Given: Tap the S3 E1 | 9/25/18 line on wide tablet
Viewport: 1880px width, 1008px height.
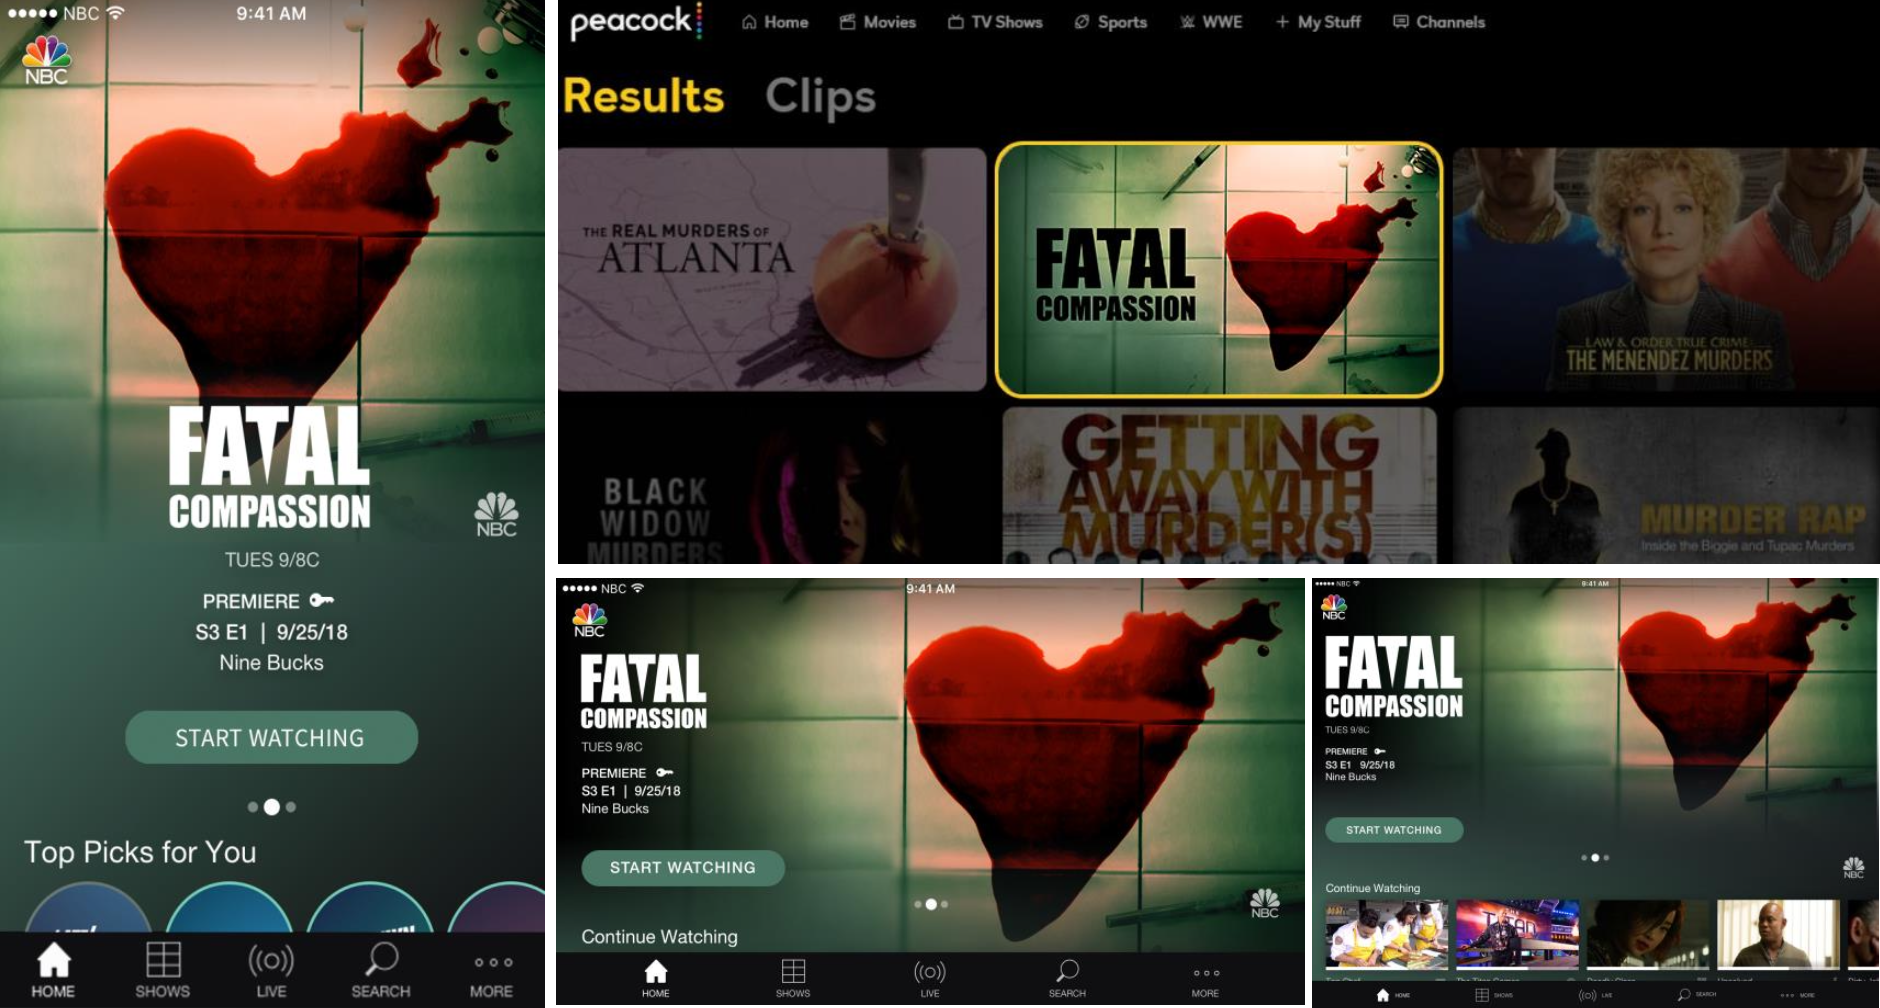Looking at the screenshot, I should pos(631,791).
